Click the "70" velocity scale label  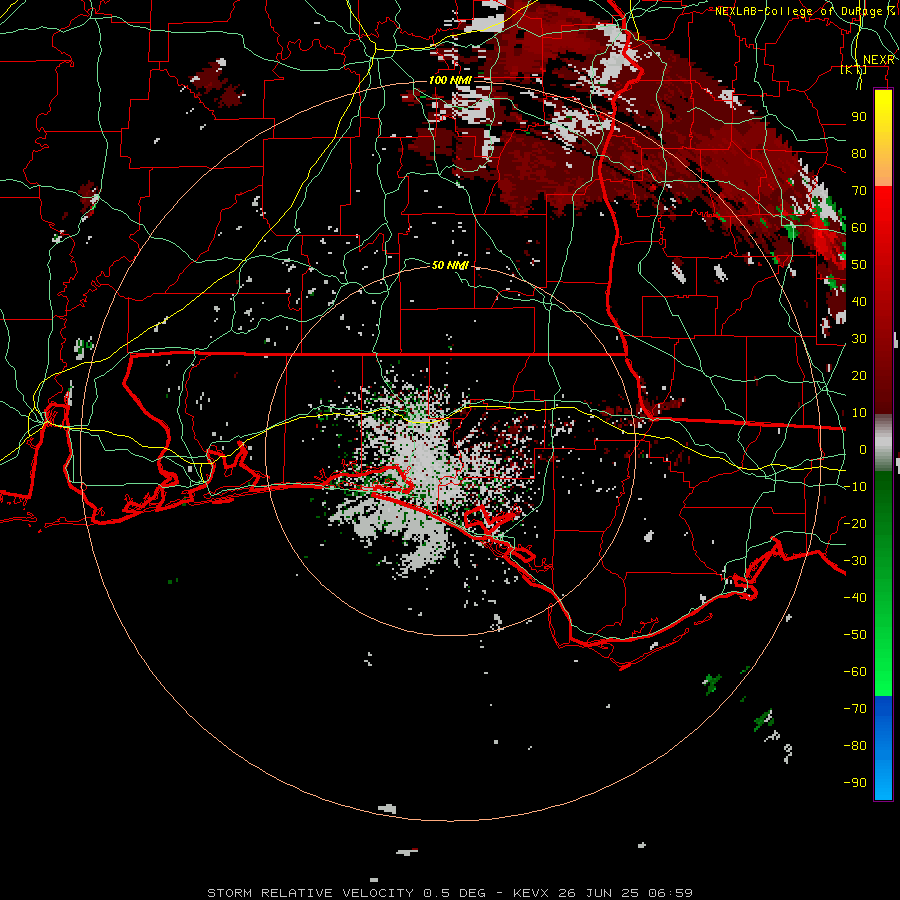(x=859, y=191)
